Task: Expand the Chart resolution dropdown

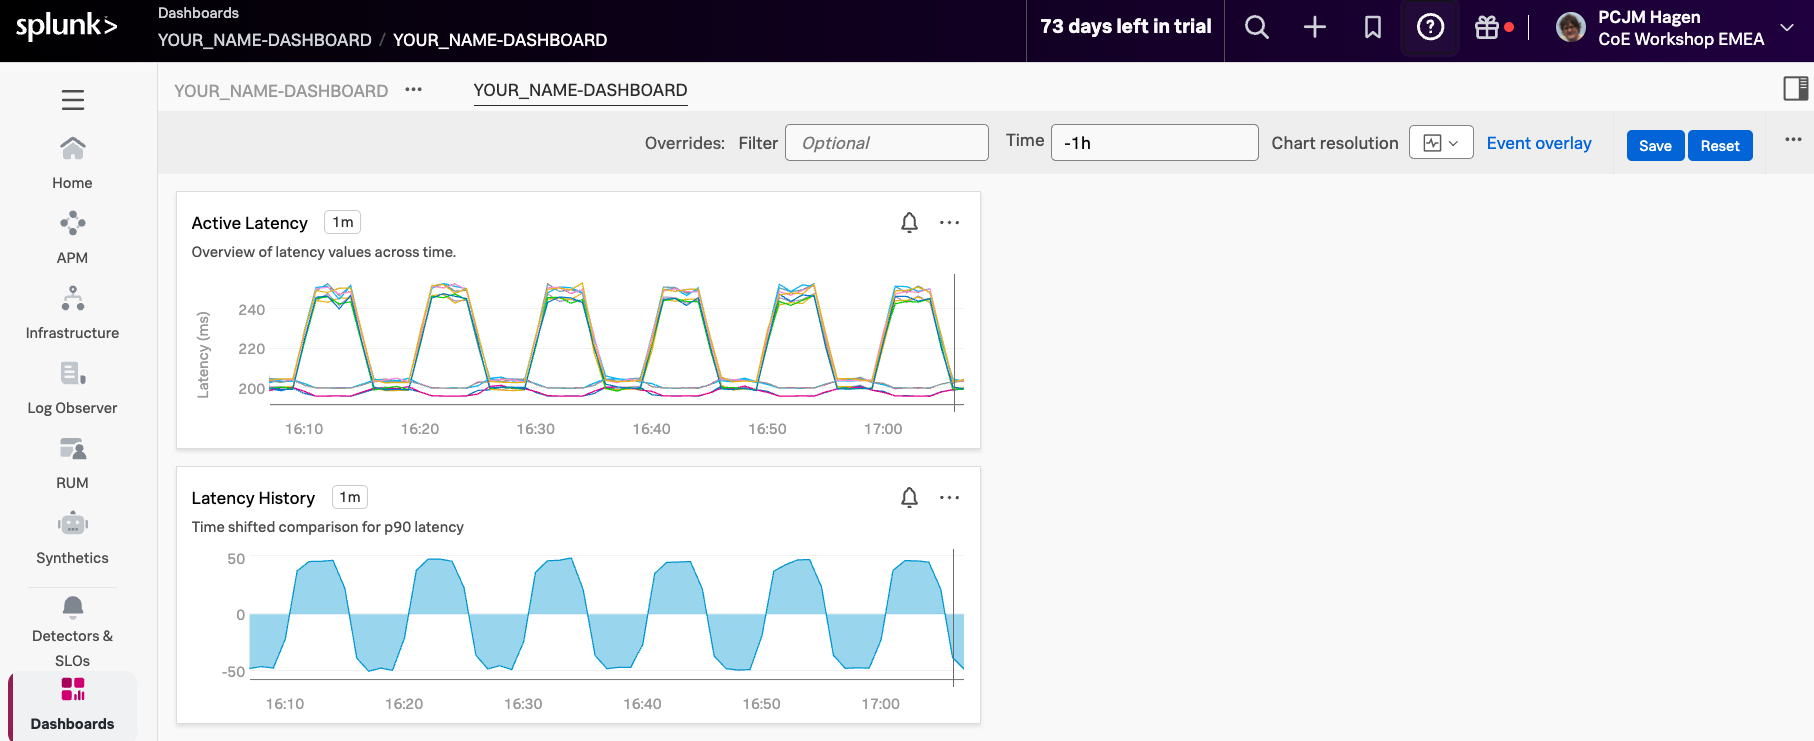Action: 1440,143
